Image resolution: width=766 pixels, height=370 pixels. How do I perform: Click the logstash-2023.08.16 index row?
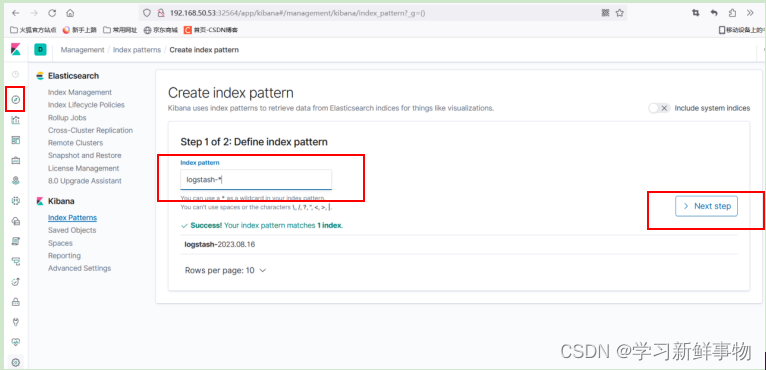[x=459, y=244]
